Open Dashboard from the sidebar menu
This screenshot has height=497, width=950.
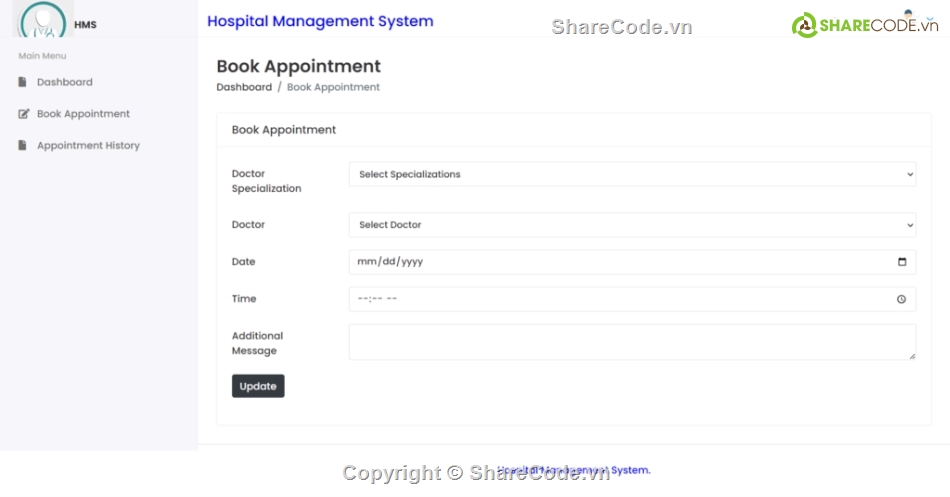[65, 82]
